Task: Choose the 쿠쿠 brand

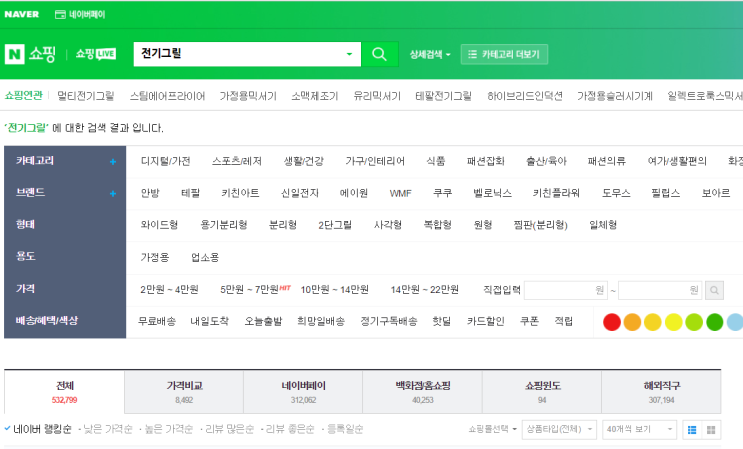Action: [x=443, y=193]
